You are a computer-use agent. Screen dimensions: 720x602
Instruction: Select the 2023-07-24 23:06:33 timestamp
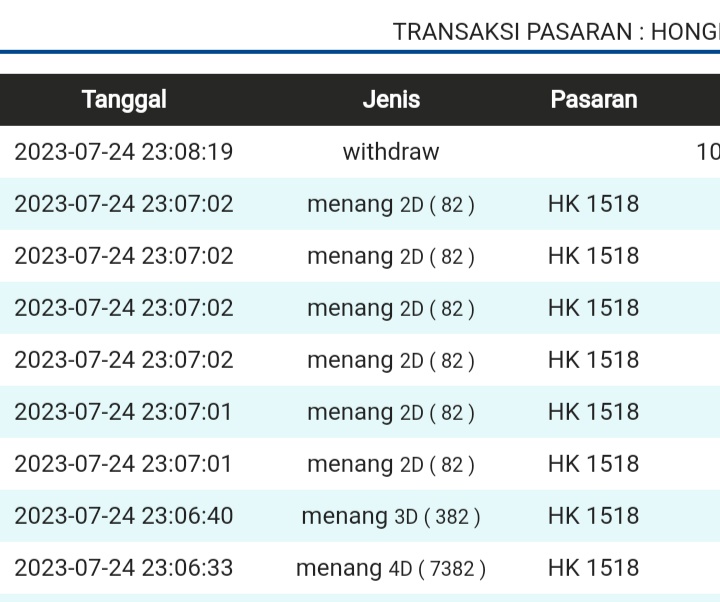point(124,568)
